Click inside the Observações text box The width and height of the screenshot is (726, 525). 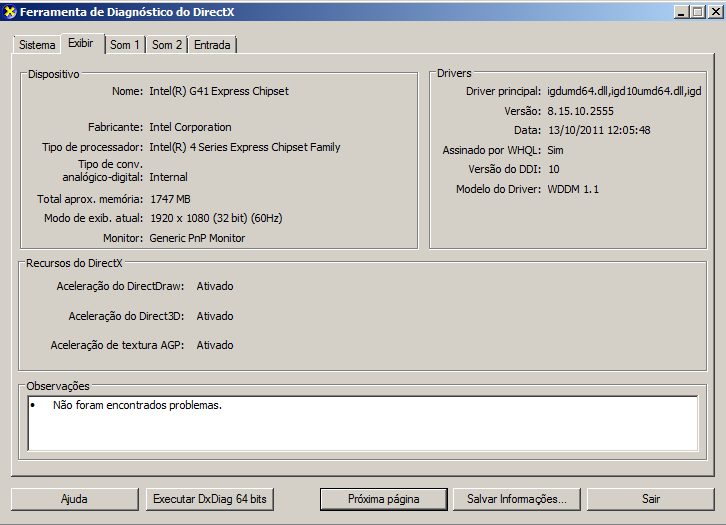tap(363, 423)
